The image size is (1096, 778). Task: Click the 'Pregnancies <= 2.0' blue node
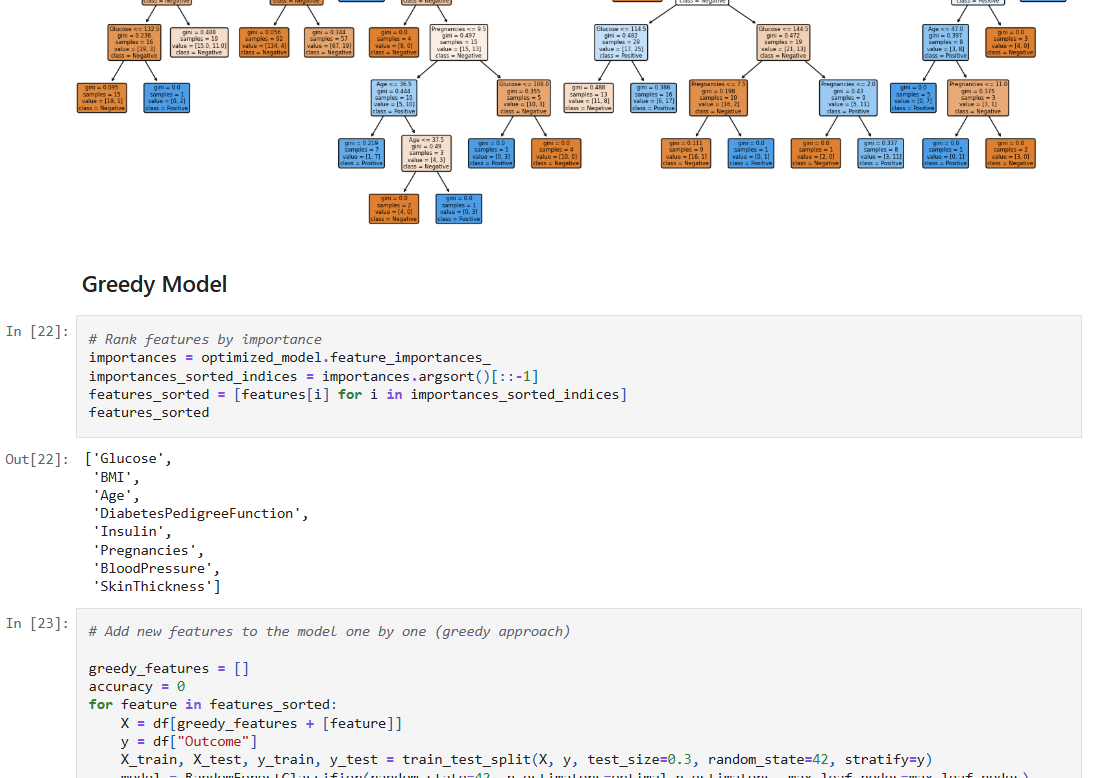click(849, 97)
